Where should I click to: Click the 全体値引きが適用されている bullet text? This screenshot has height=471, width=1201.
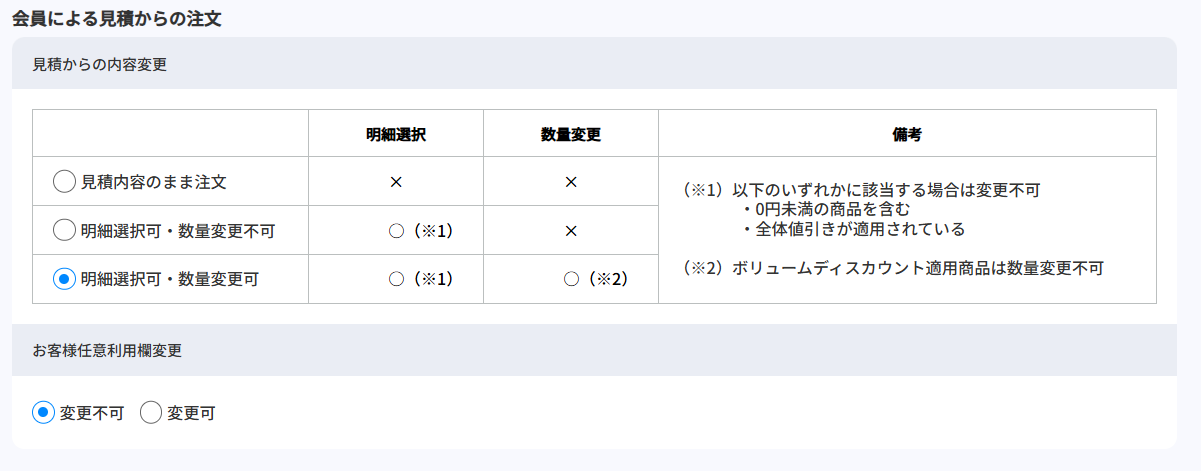coord(854,229)
